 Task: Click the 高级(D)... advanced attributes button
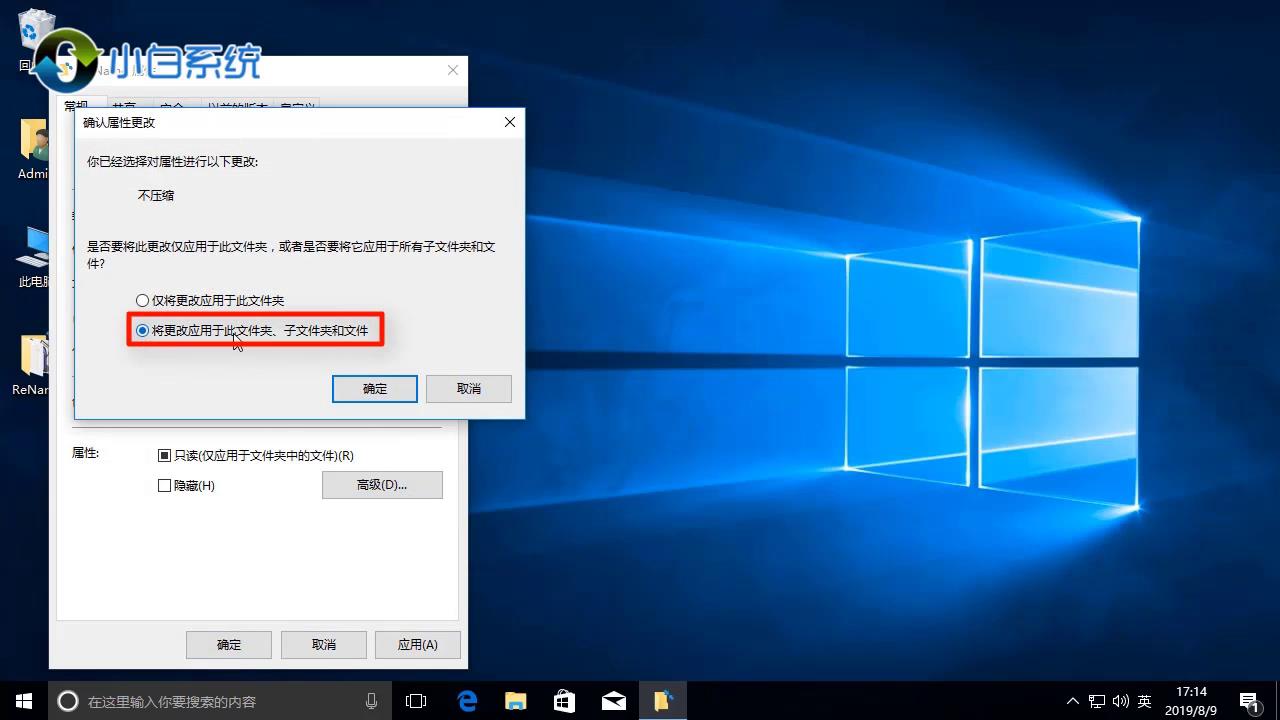coord(382,485)
